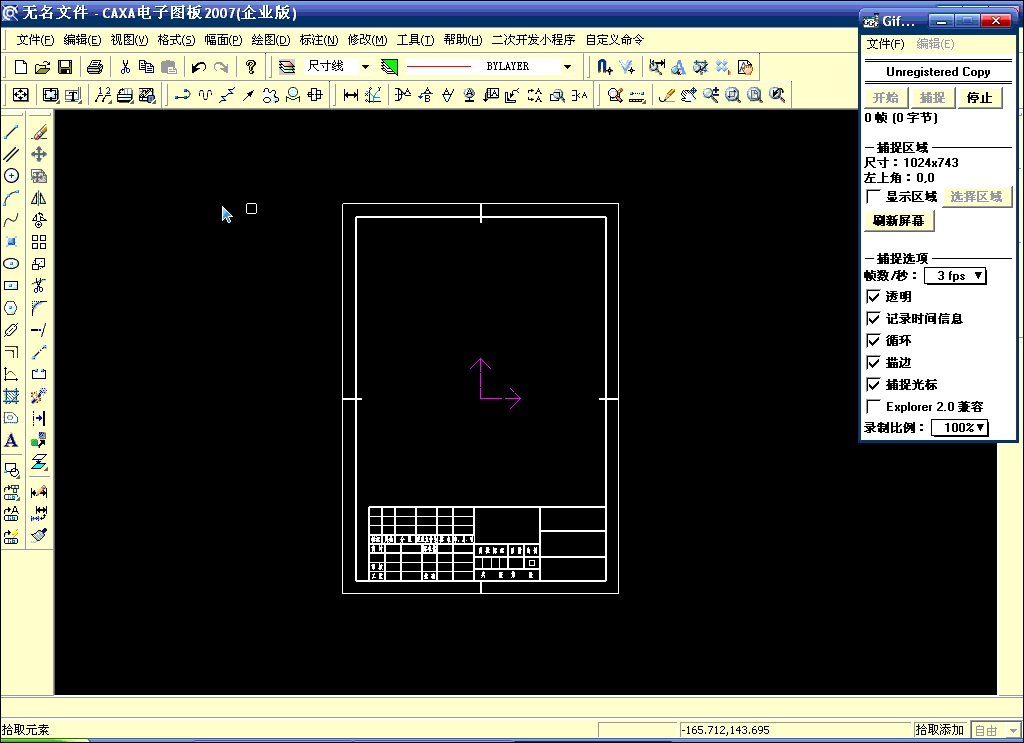Undo the last action
1024x743 pixels.
coord(199,67)
